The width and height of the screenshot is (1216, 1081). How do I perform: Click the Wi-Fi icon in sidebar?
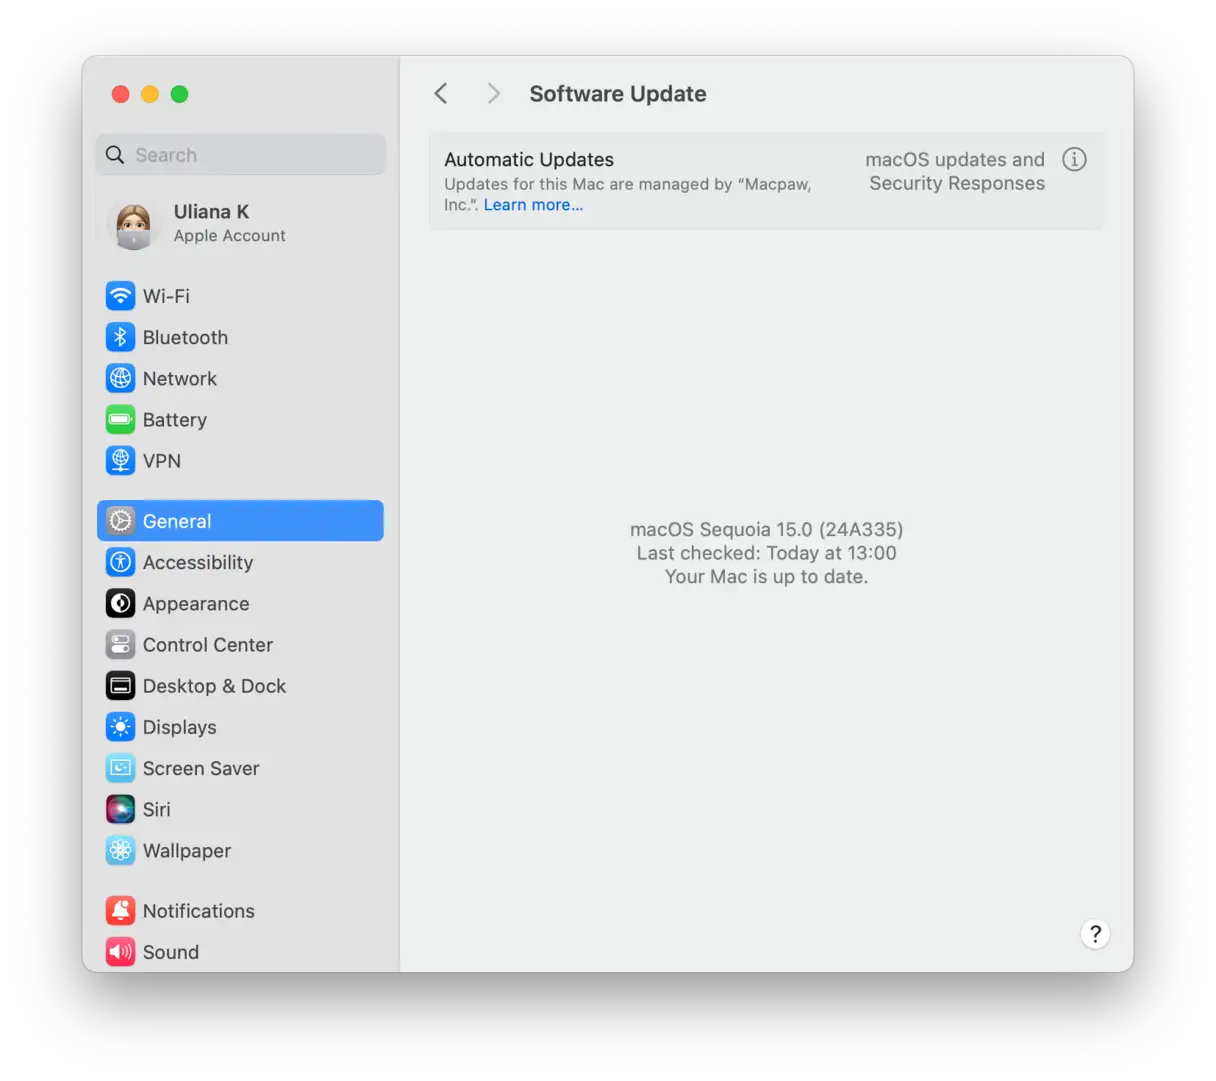point(120,296)
